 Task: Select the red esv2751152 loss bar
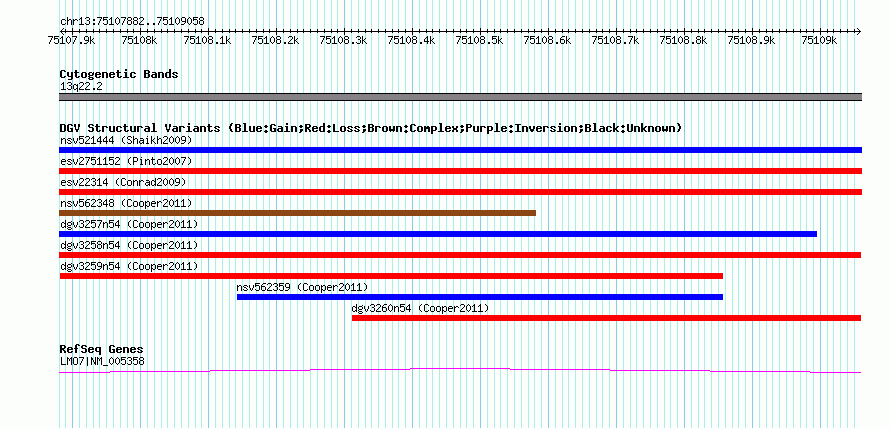[x=460, y=171]
